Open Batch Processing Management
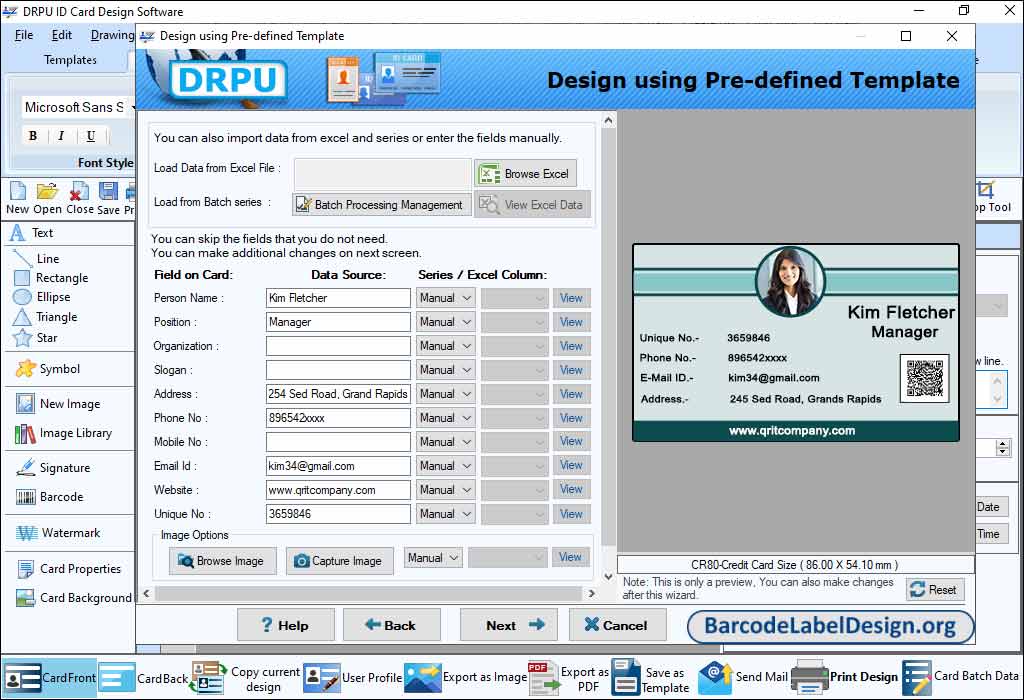1024x700 pixels. [x=381, y=205]
